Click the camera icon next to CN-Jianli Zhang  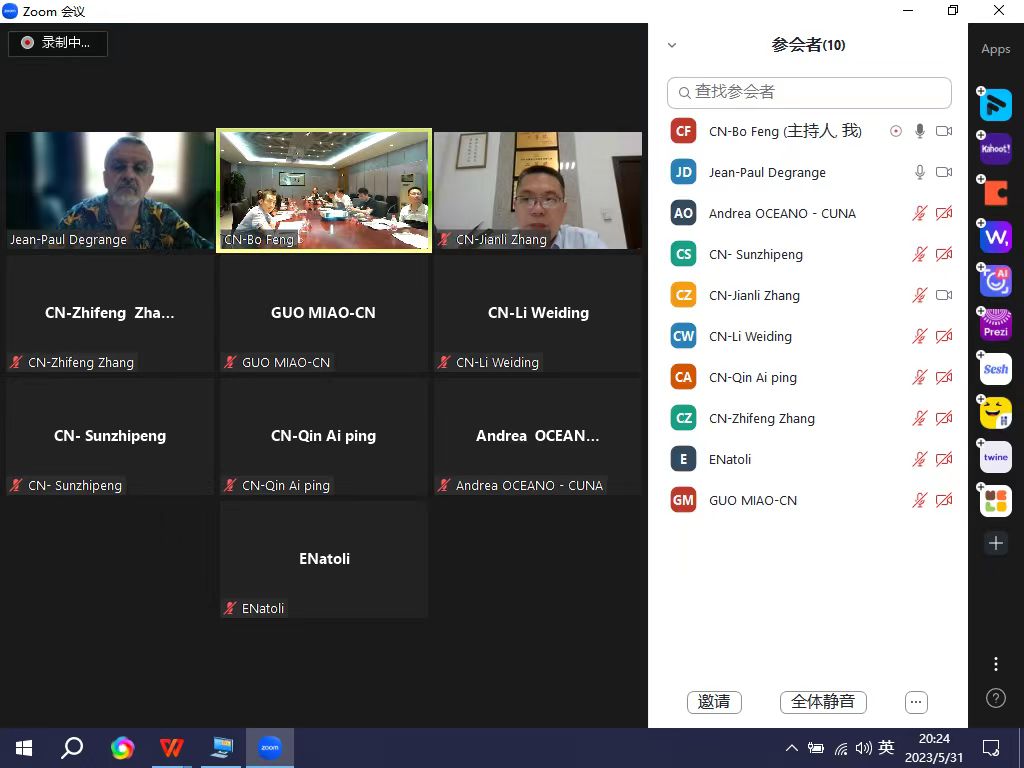coord(943,295)
